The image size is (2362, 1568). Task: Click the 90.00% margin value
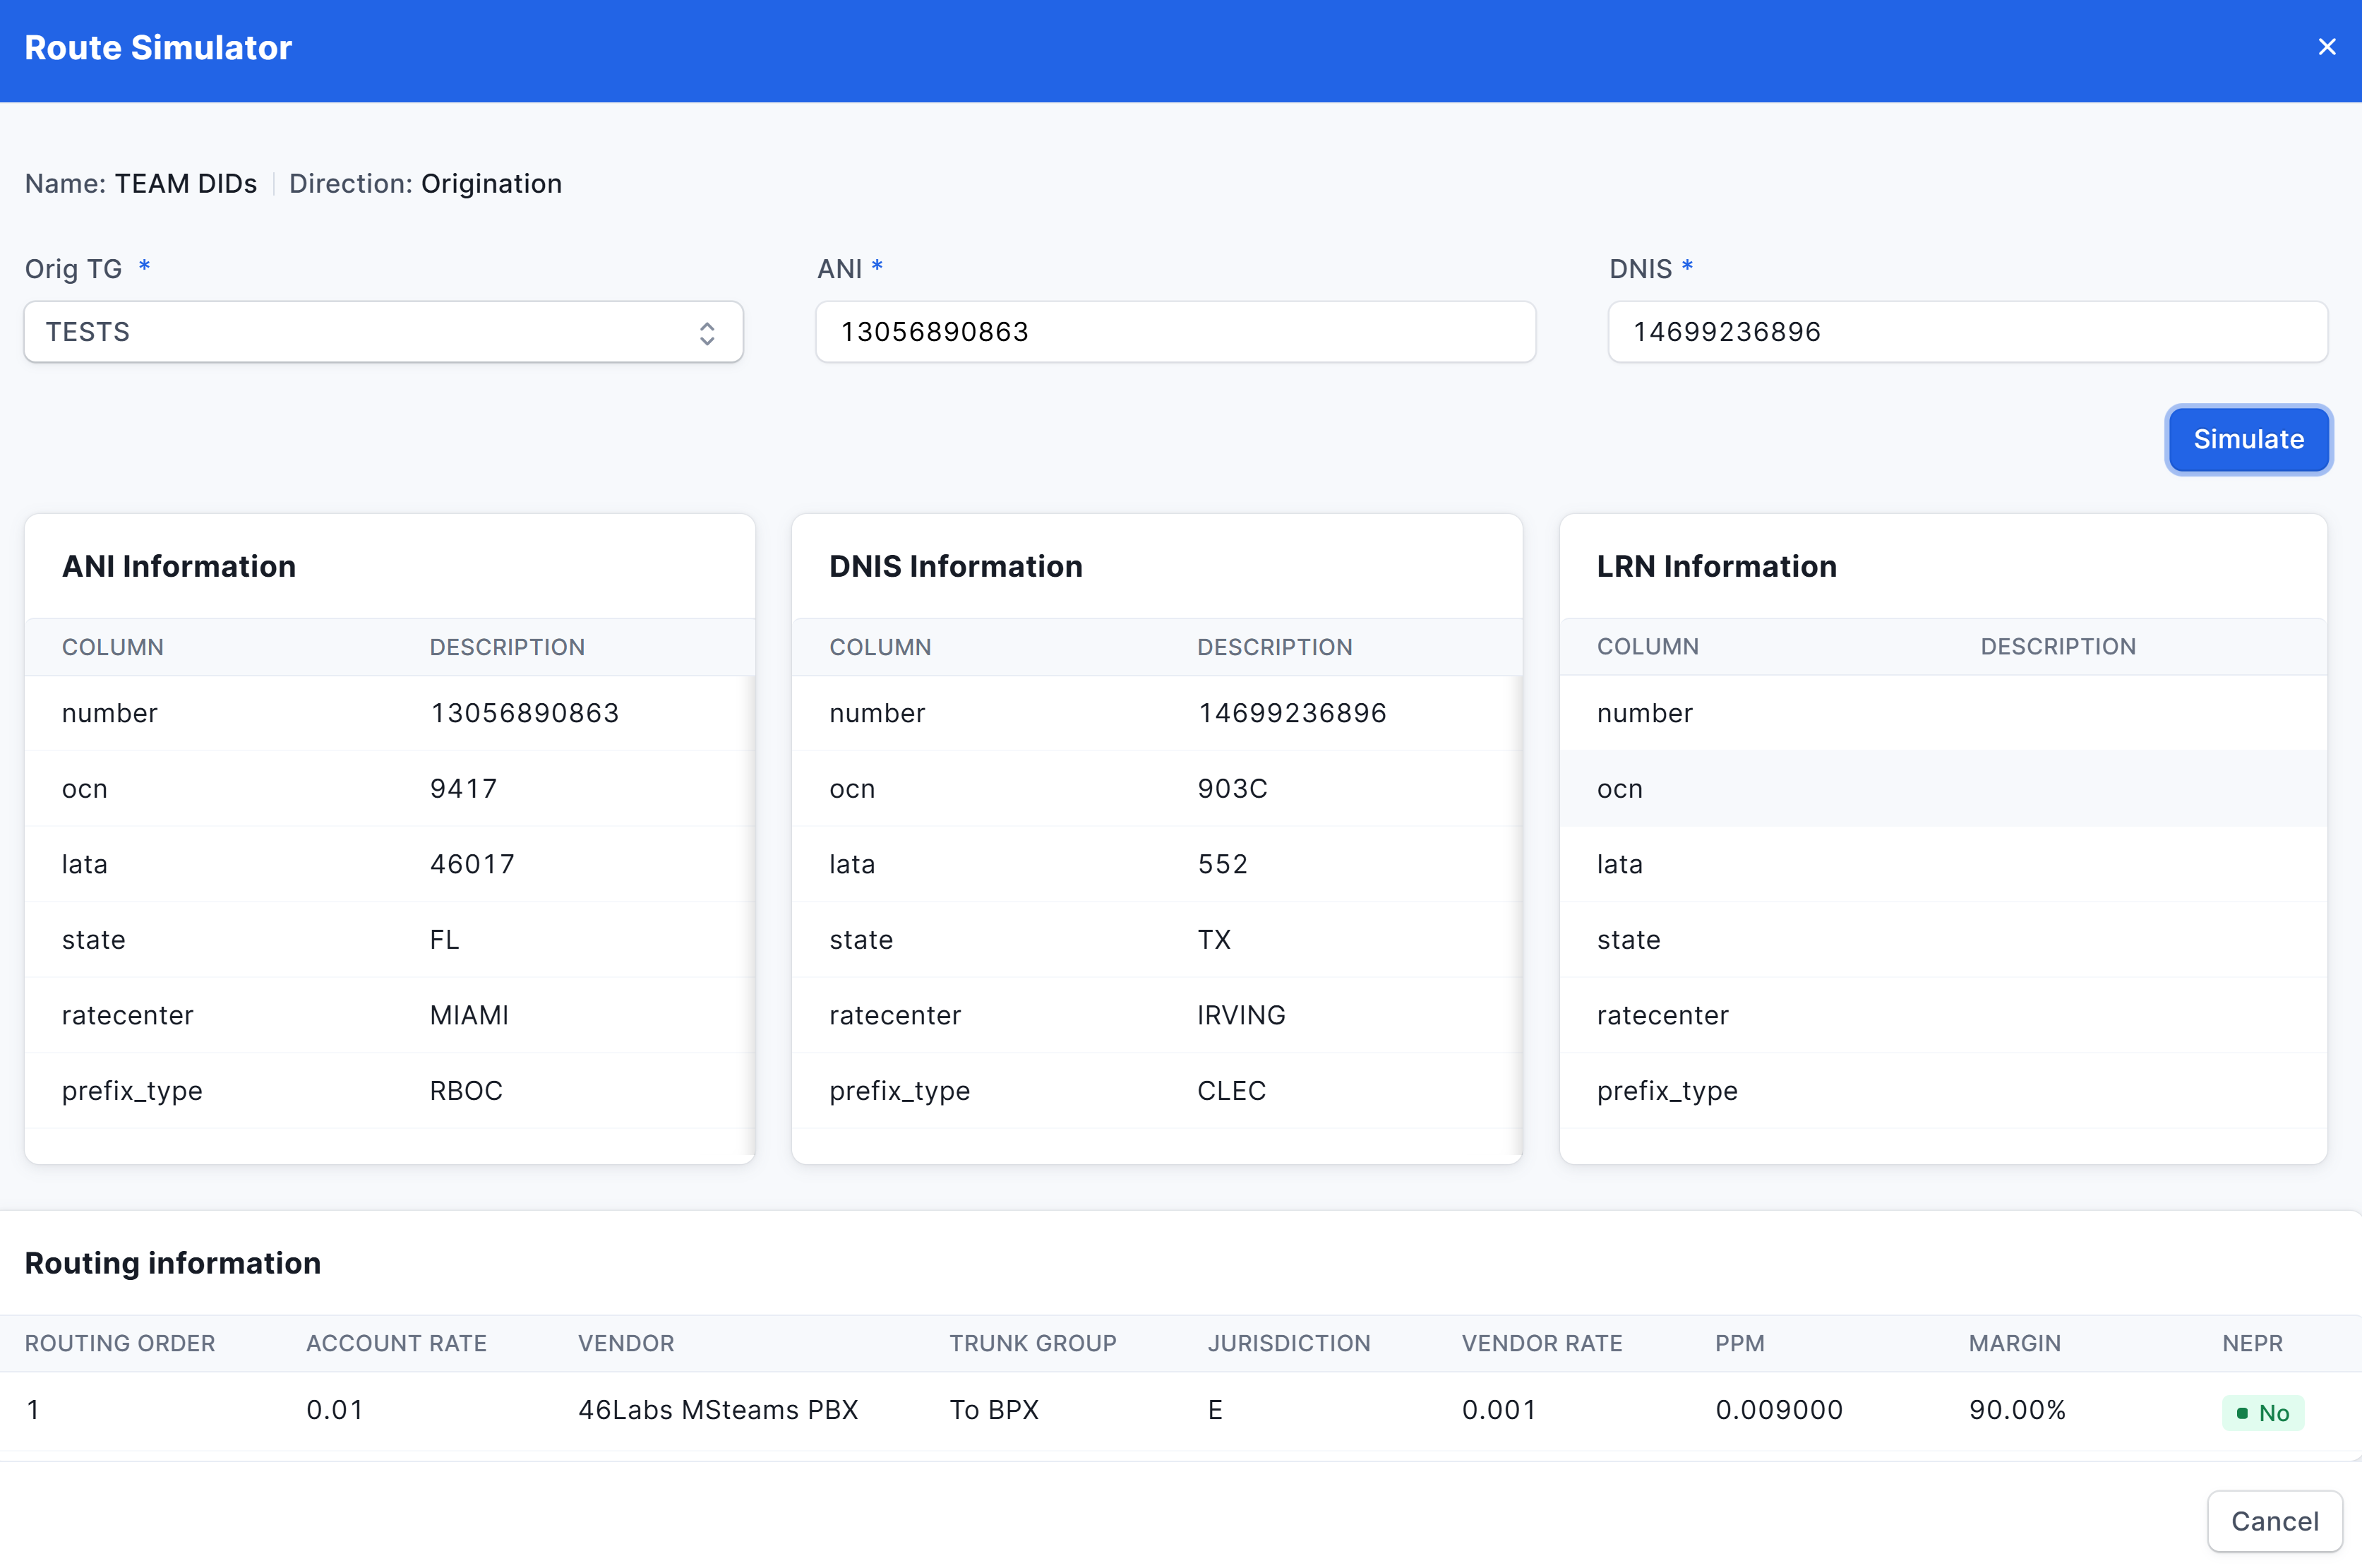point(2017,1410)
